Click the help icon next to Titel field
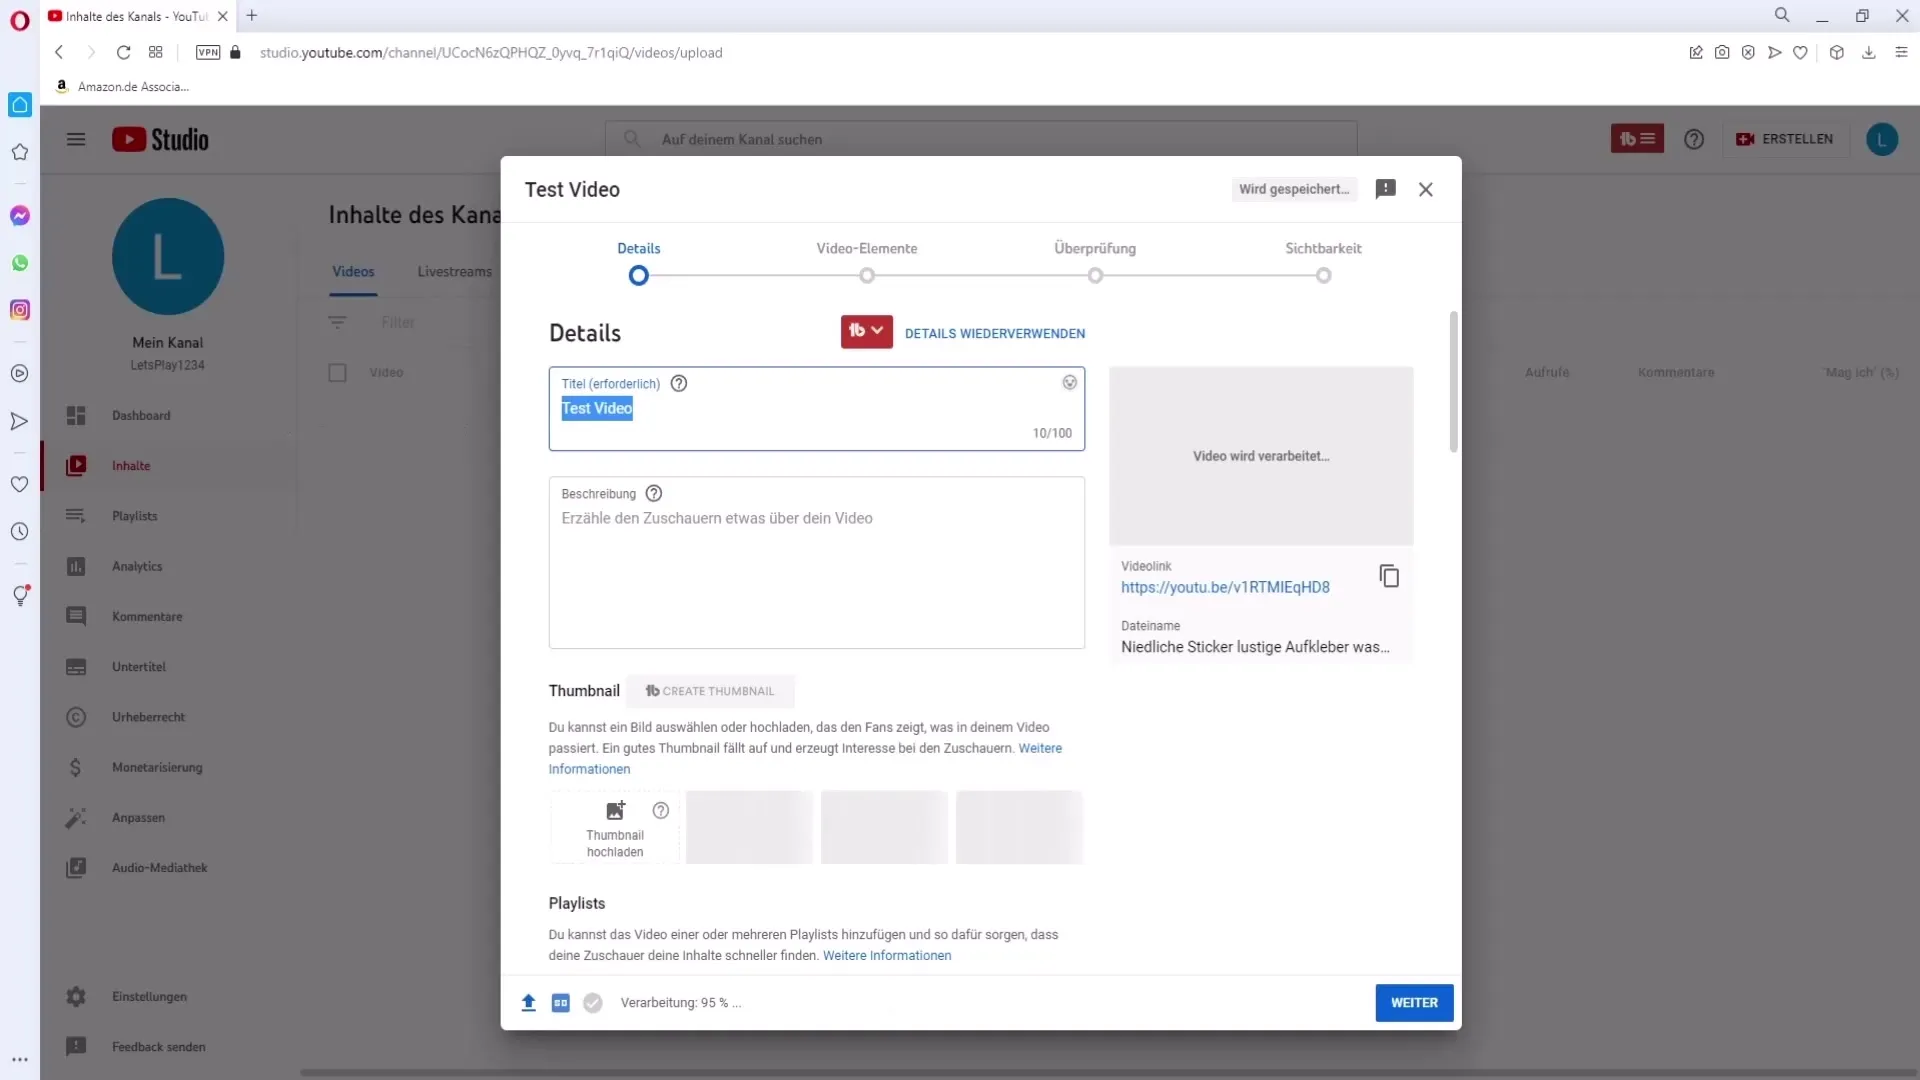1920x1080 pixels. (678, 382)
